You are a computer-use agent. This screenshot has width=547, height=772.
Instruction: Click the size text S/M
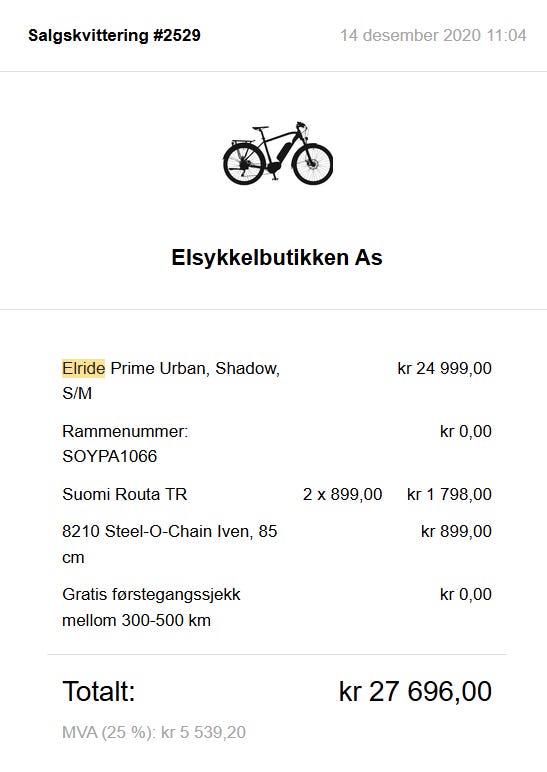(77, 393)
